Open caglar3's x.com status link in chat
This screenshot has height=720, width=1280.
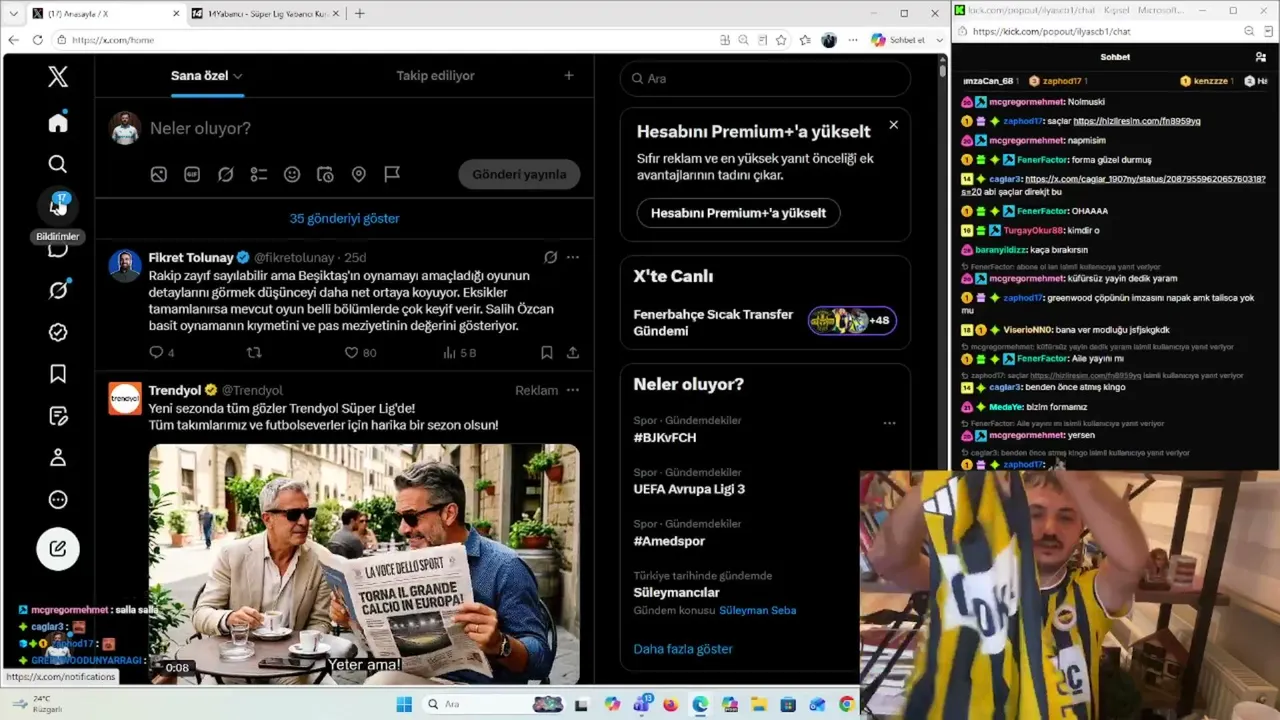coord(1145,180)
